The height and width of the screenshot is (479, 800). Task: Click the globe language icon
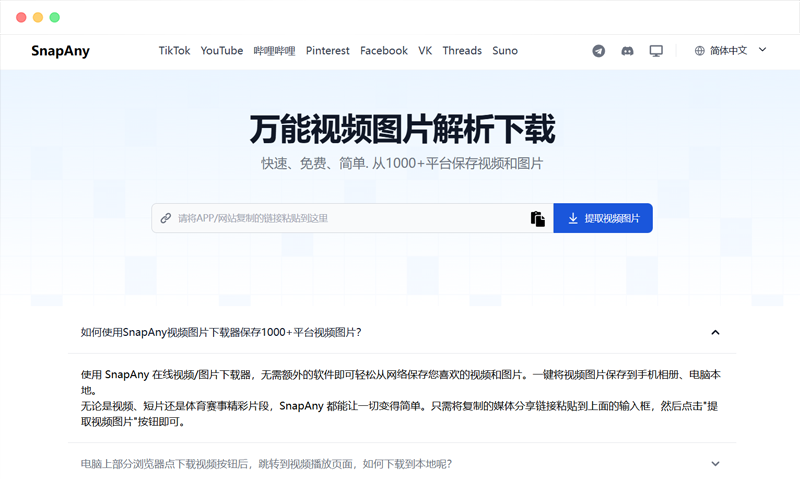tap(699, 51)
